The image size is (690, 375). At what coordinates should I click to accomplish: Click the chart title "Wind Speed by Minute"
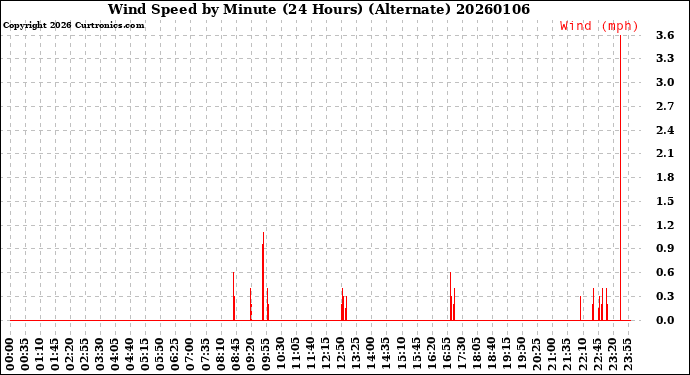tap(192, 9)
